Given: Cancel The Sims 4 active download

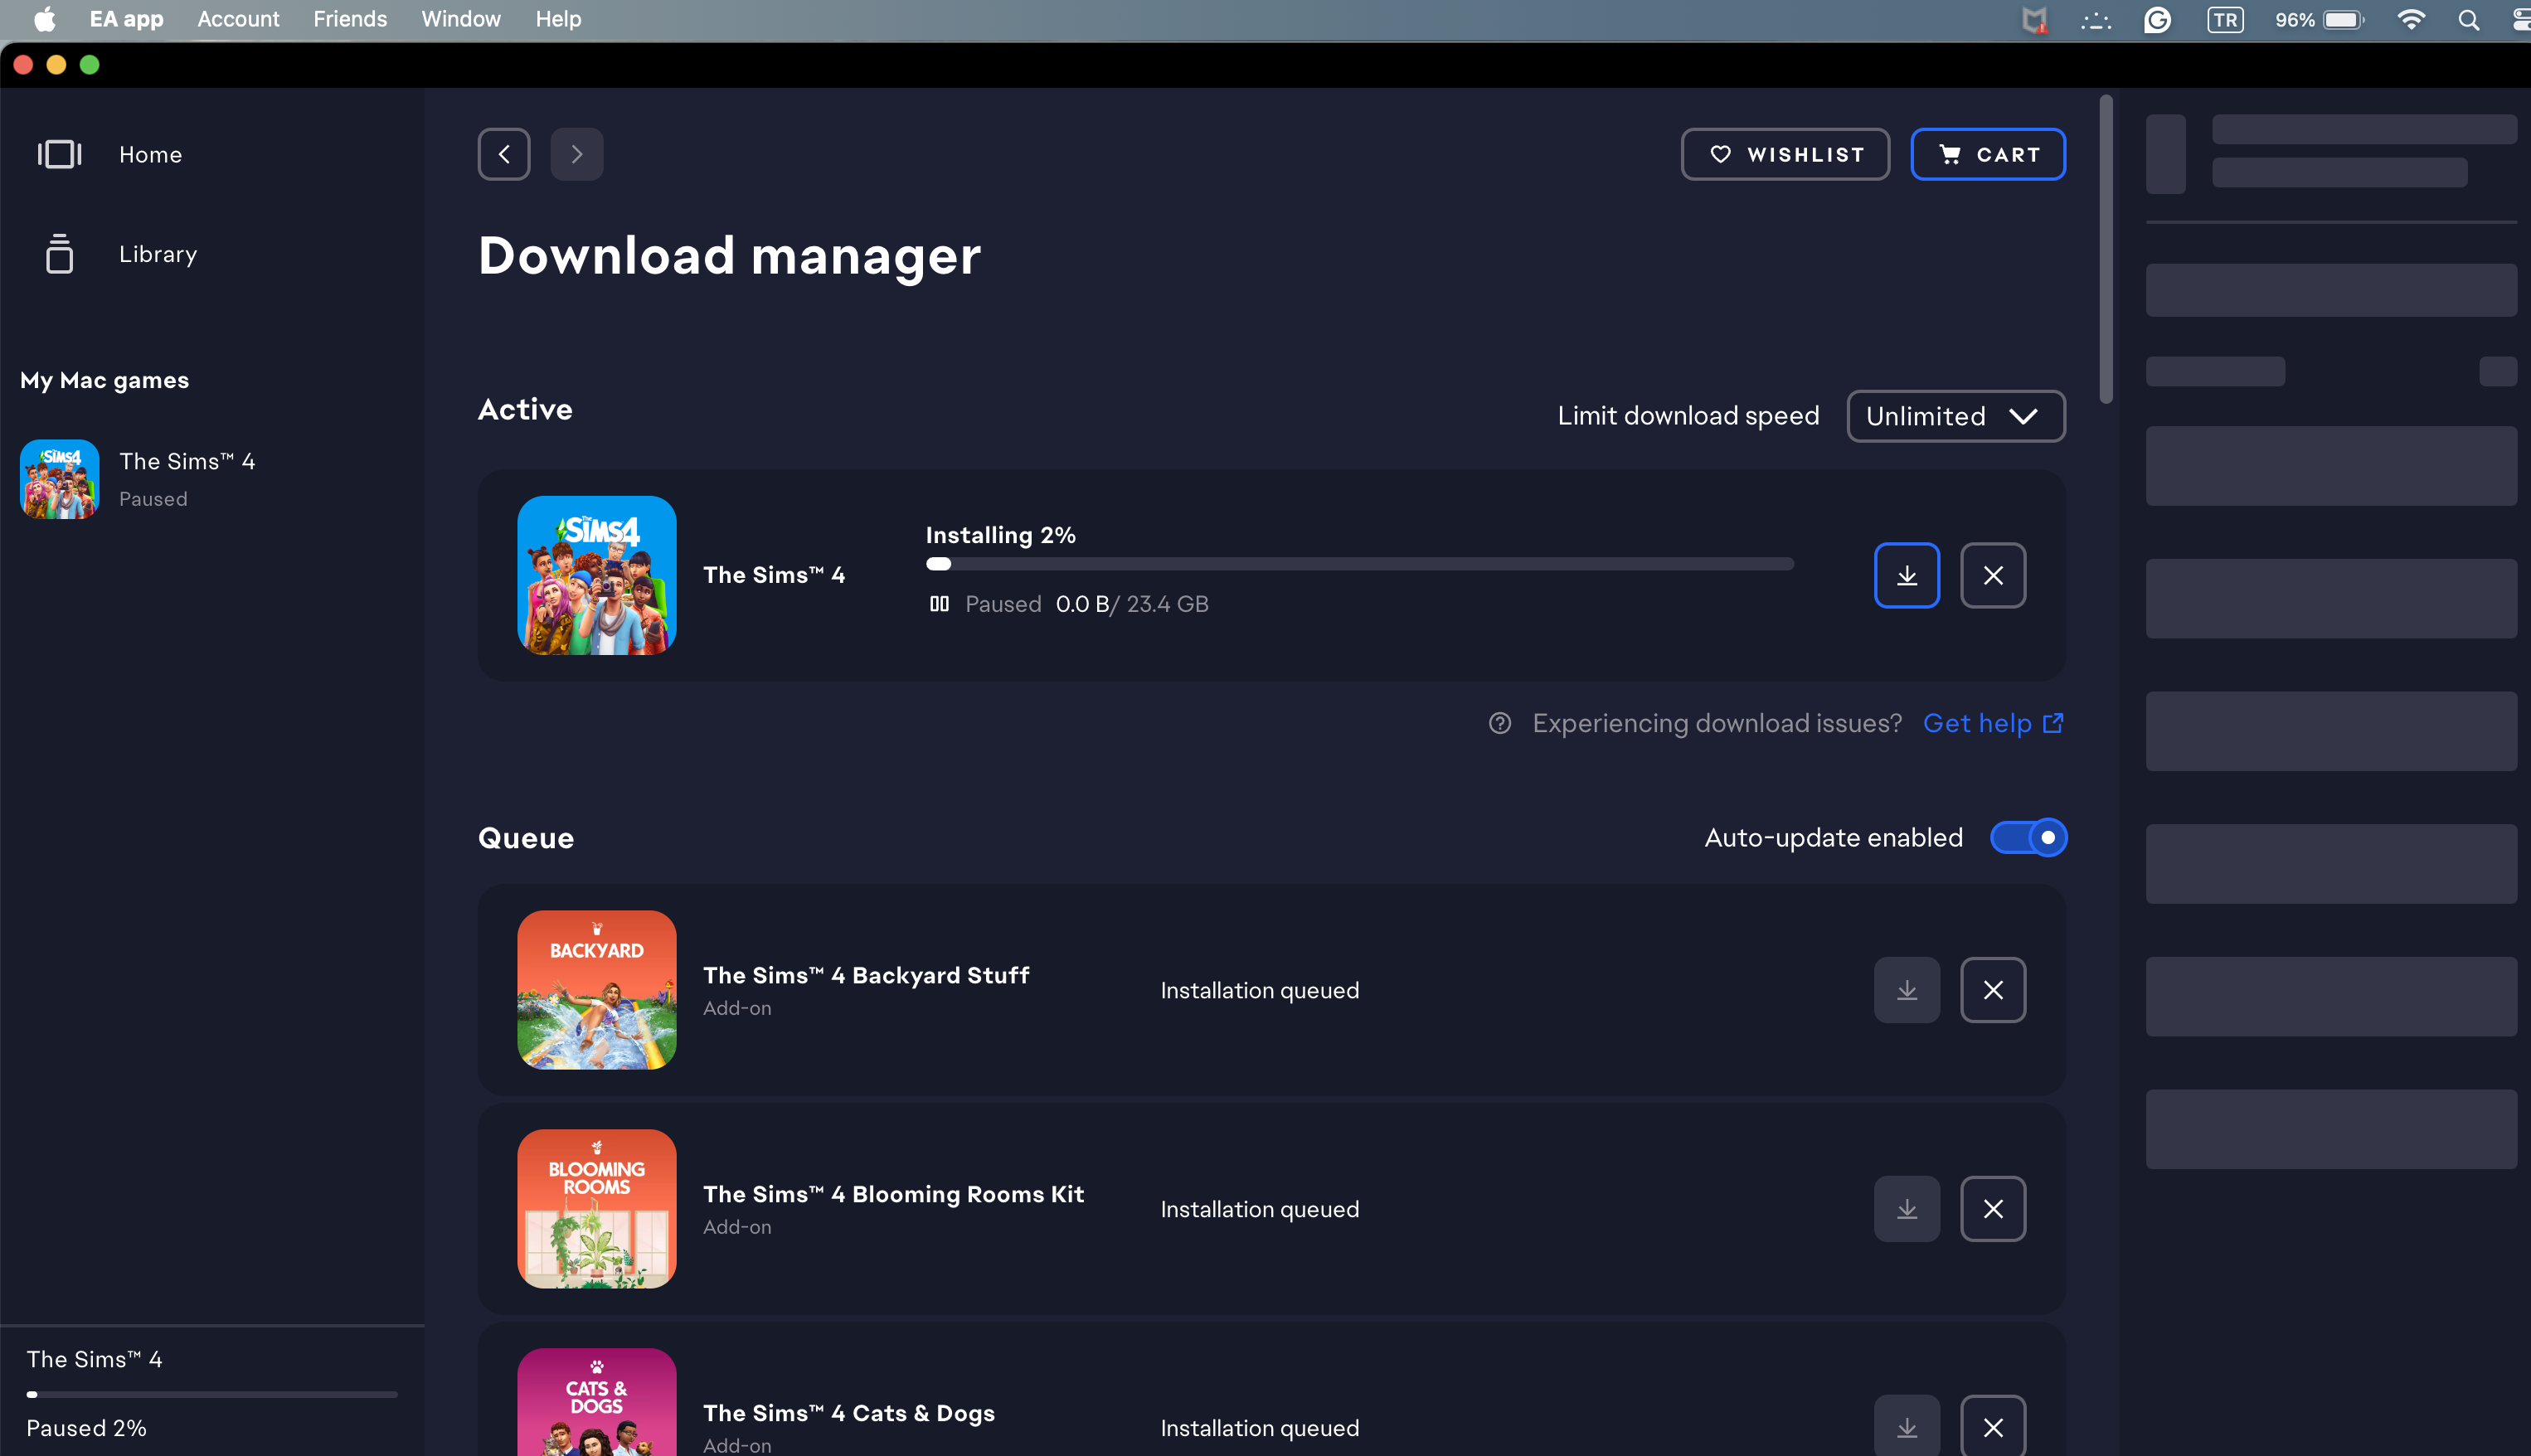Looking at the screenshot, I should (x=1993, y=575).
